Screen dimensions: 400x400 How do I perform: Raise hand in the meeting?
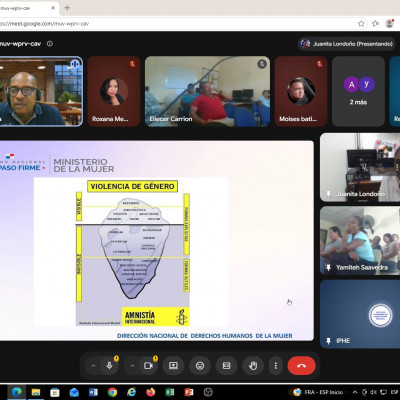[x=253, y=366]
